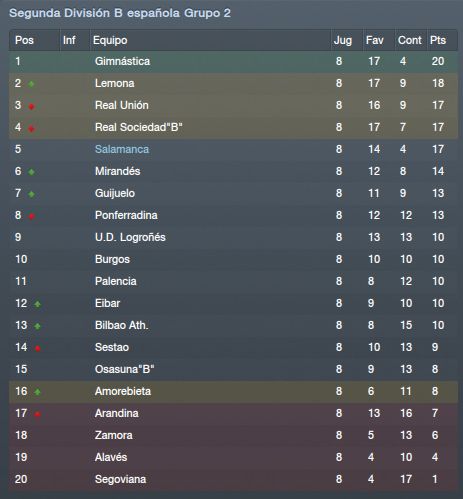Image resolution: width=463 pixels, height=499 pixels.
Task: Sort table by Fav column
Action: [374, 40]
